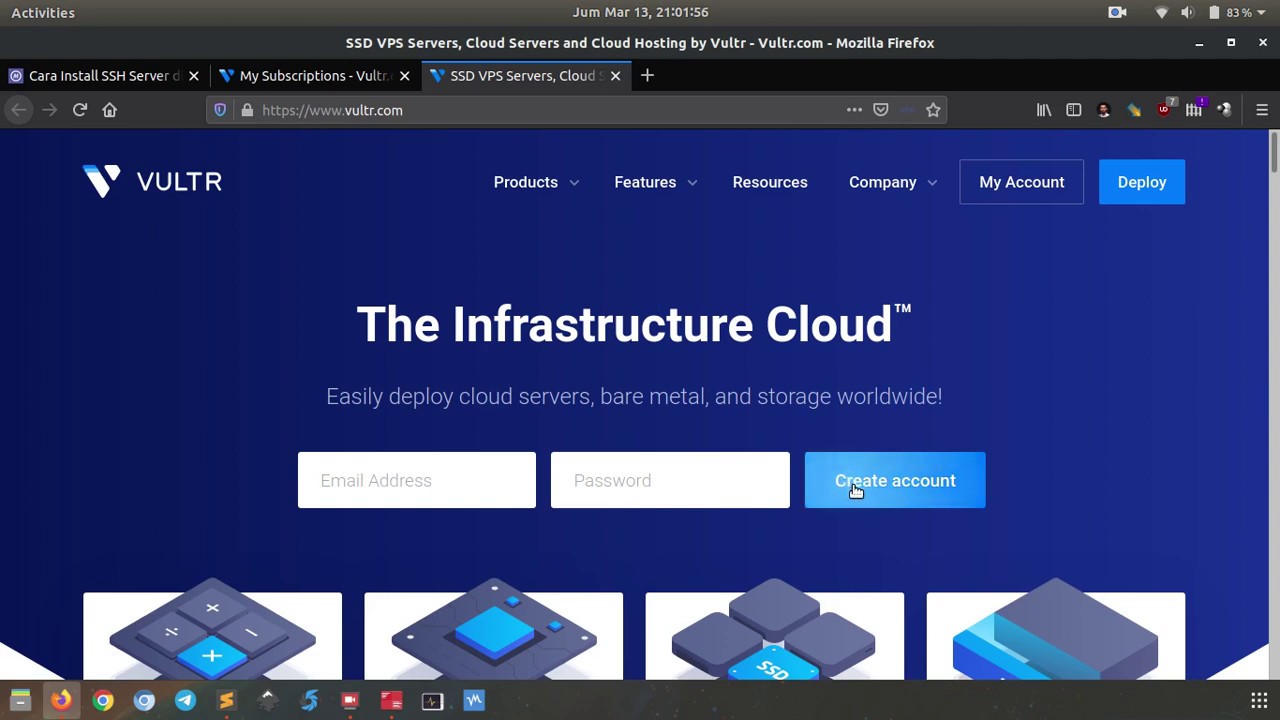The height and width of the screenshot is (720, 1280).
Task: Open uBlock Origin extension
Action: 1164,110
